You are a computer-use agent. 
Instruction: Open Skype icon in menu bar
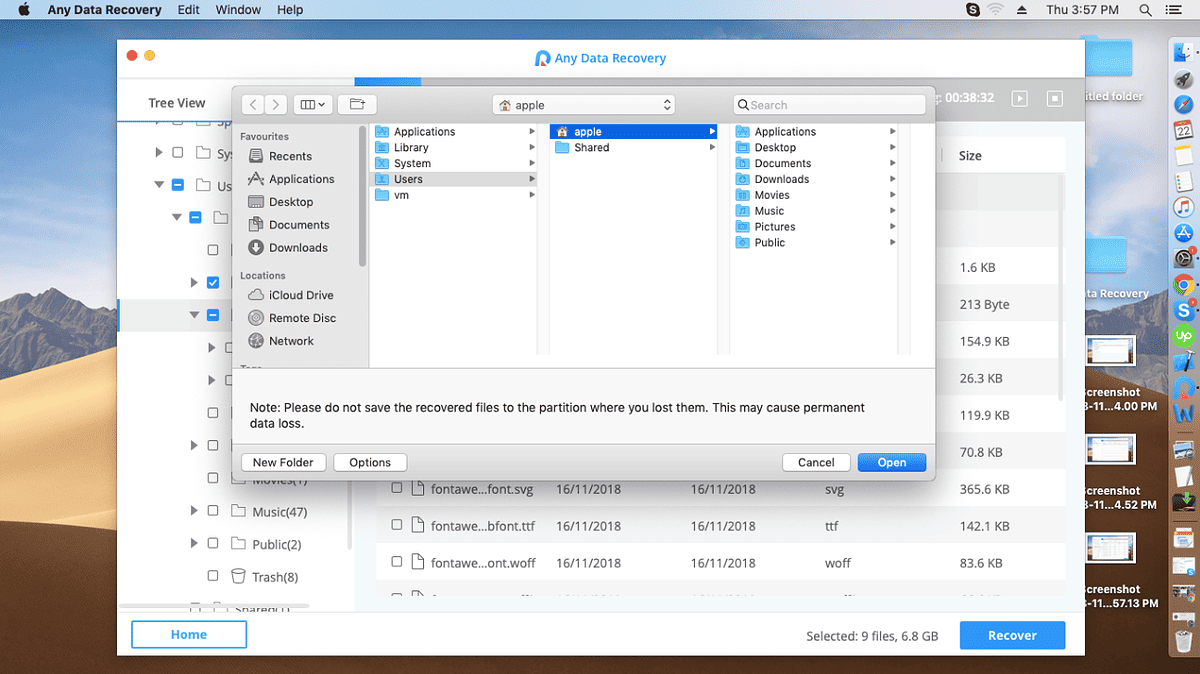pyautogui.click(x=973, y=9)
